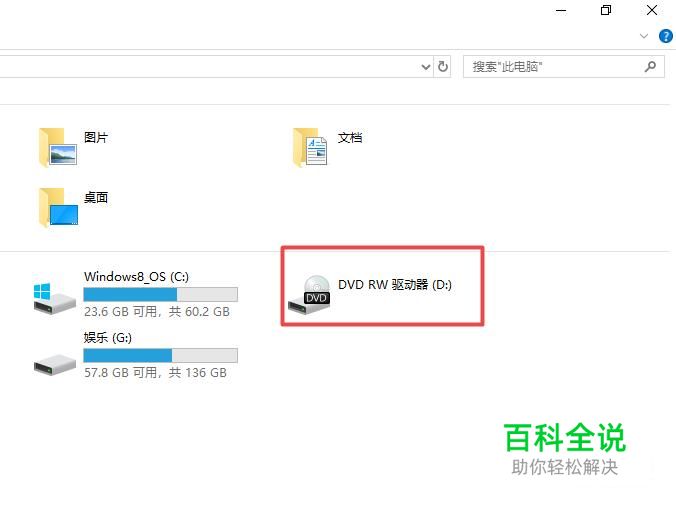Click the C: drive usage bar
This screenshot has width=676, height=511.
[x=160, y=295]
